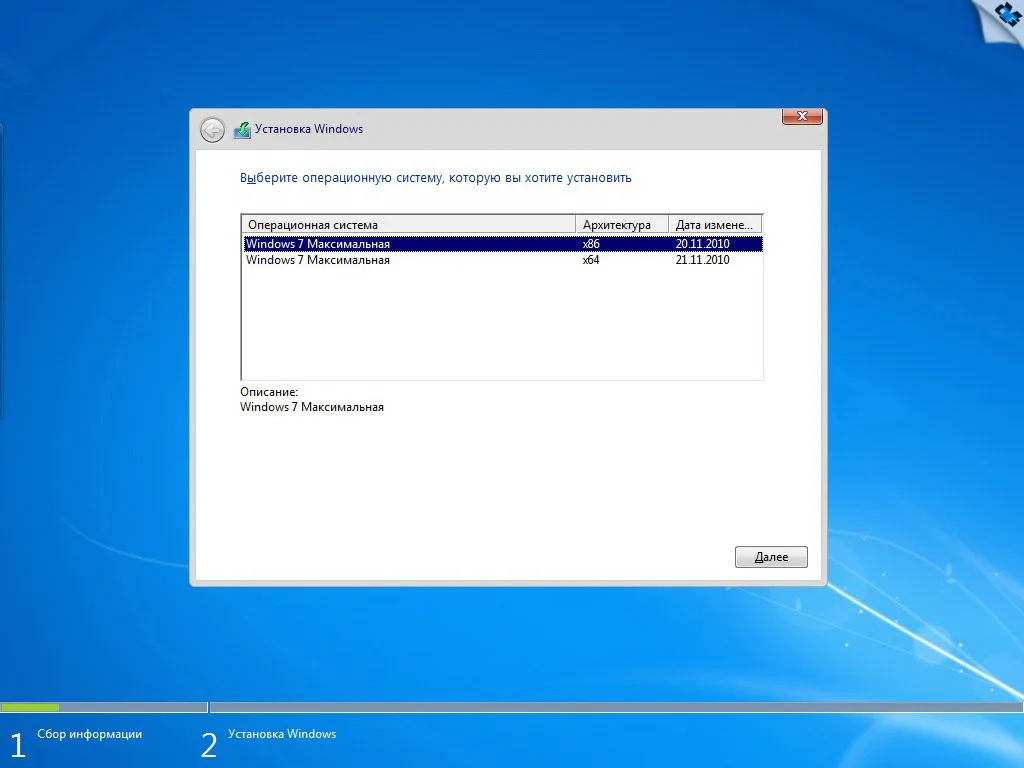
Task: Click the Выберите операционную систему heading
Action: (x=436, y=178)
